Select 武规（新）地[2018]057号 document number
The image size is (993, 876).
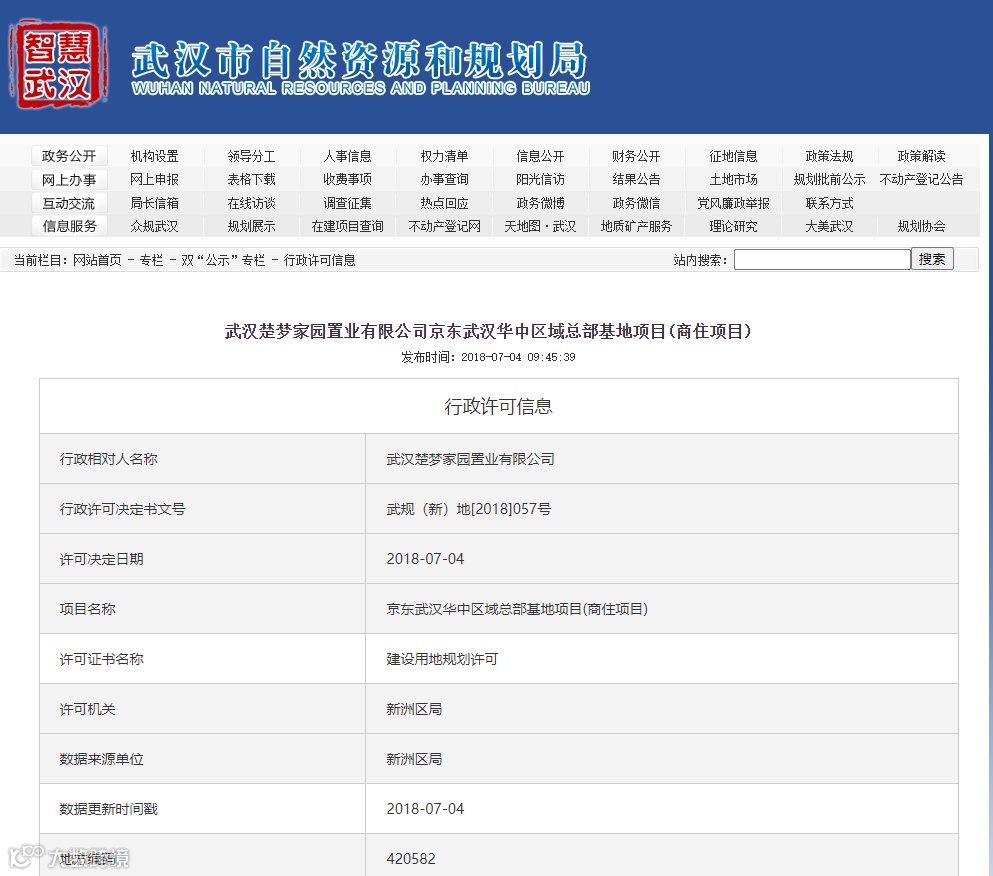469,509
